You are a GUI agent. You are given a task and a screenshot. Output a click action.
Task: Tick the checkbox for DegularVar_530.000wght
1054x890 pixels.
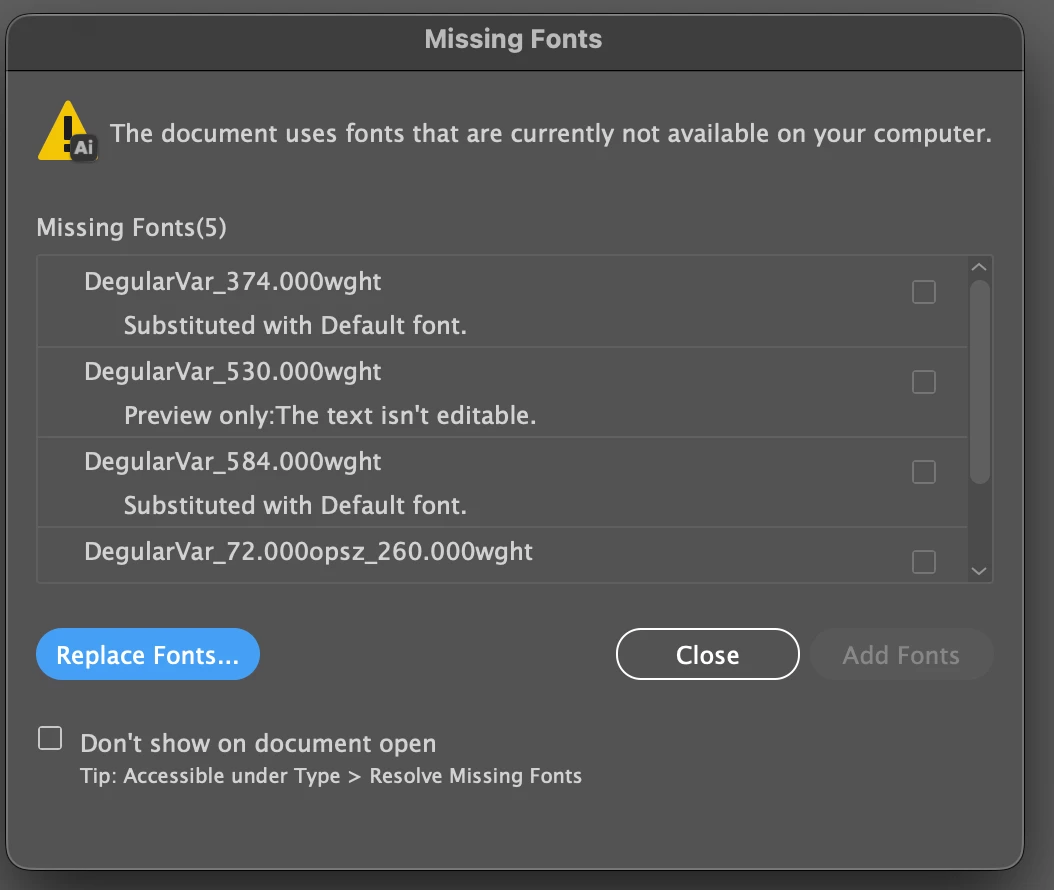click(x=924, y=382)
